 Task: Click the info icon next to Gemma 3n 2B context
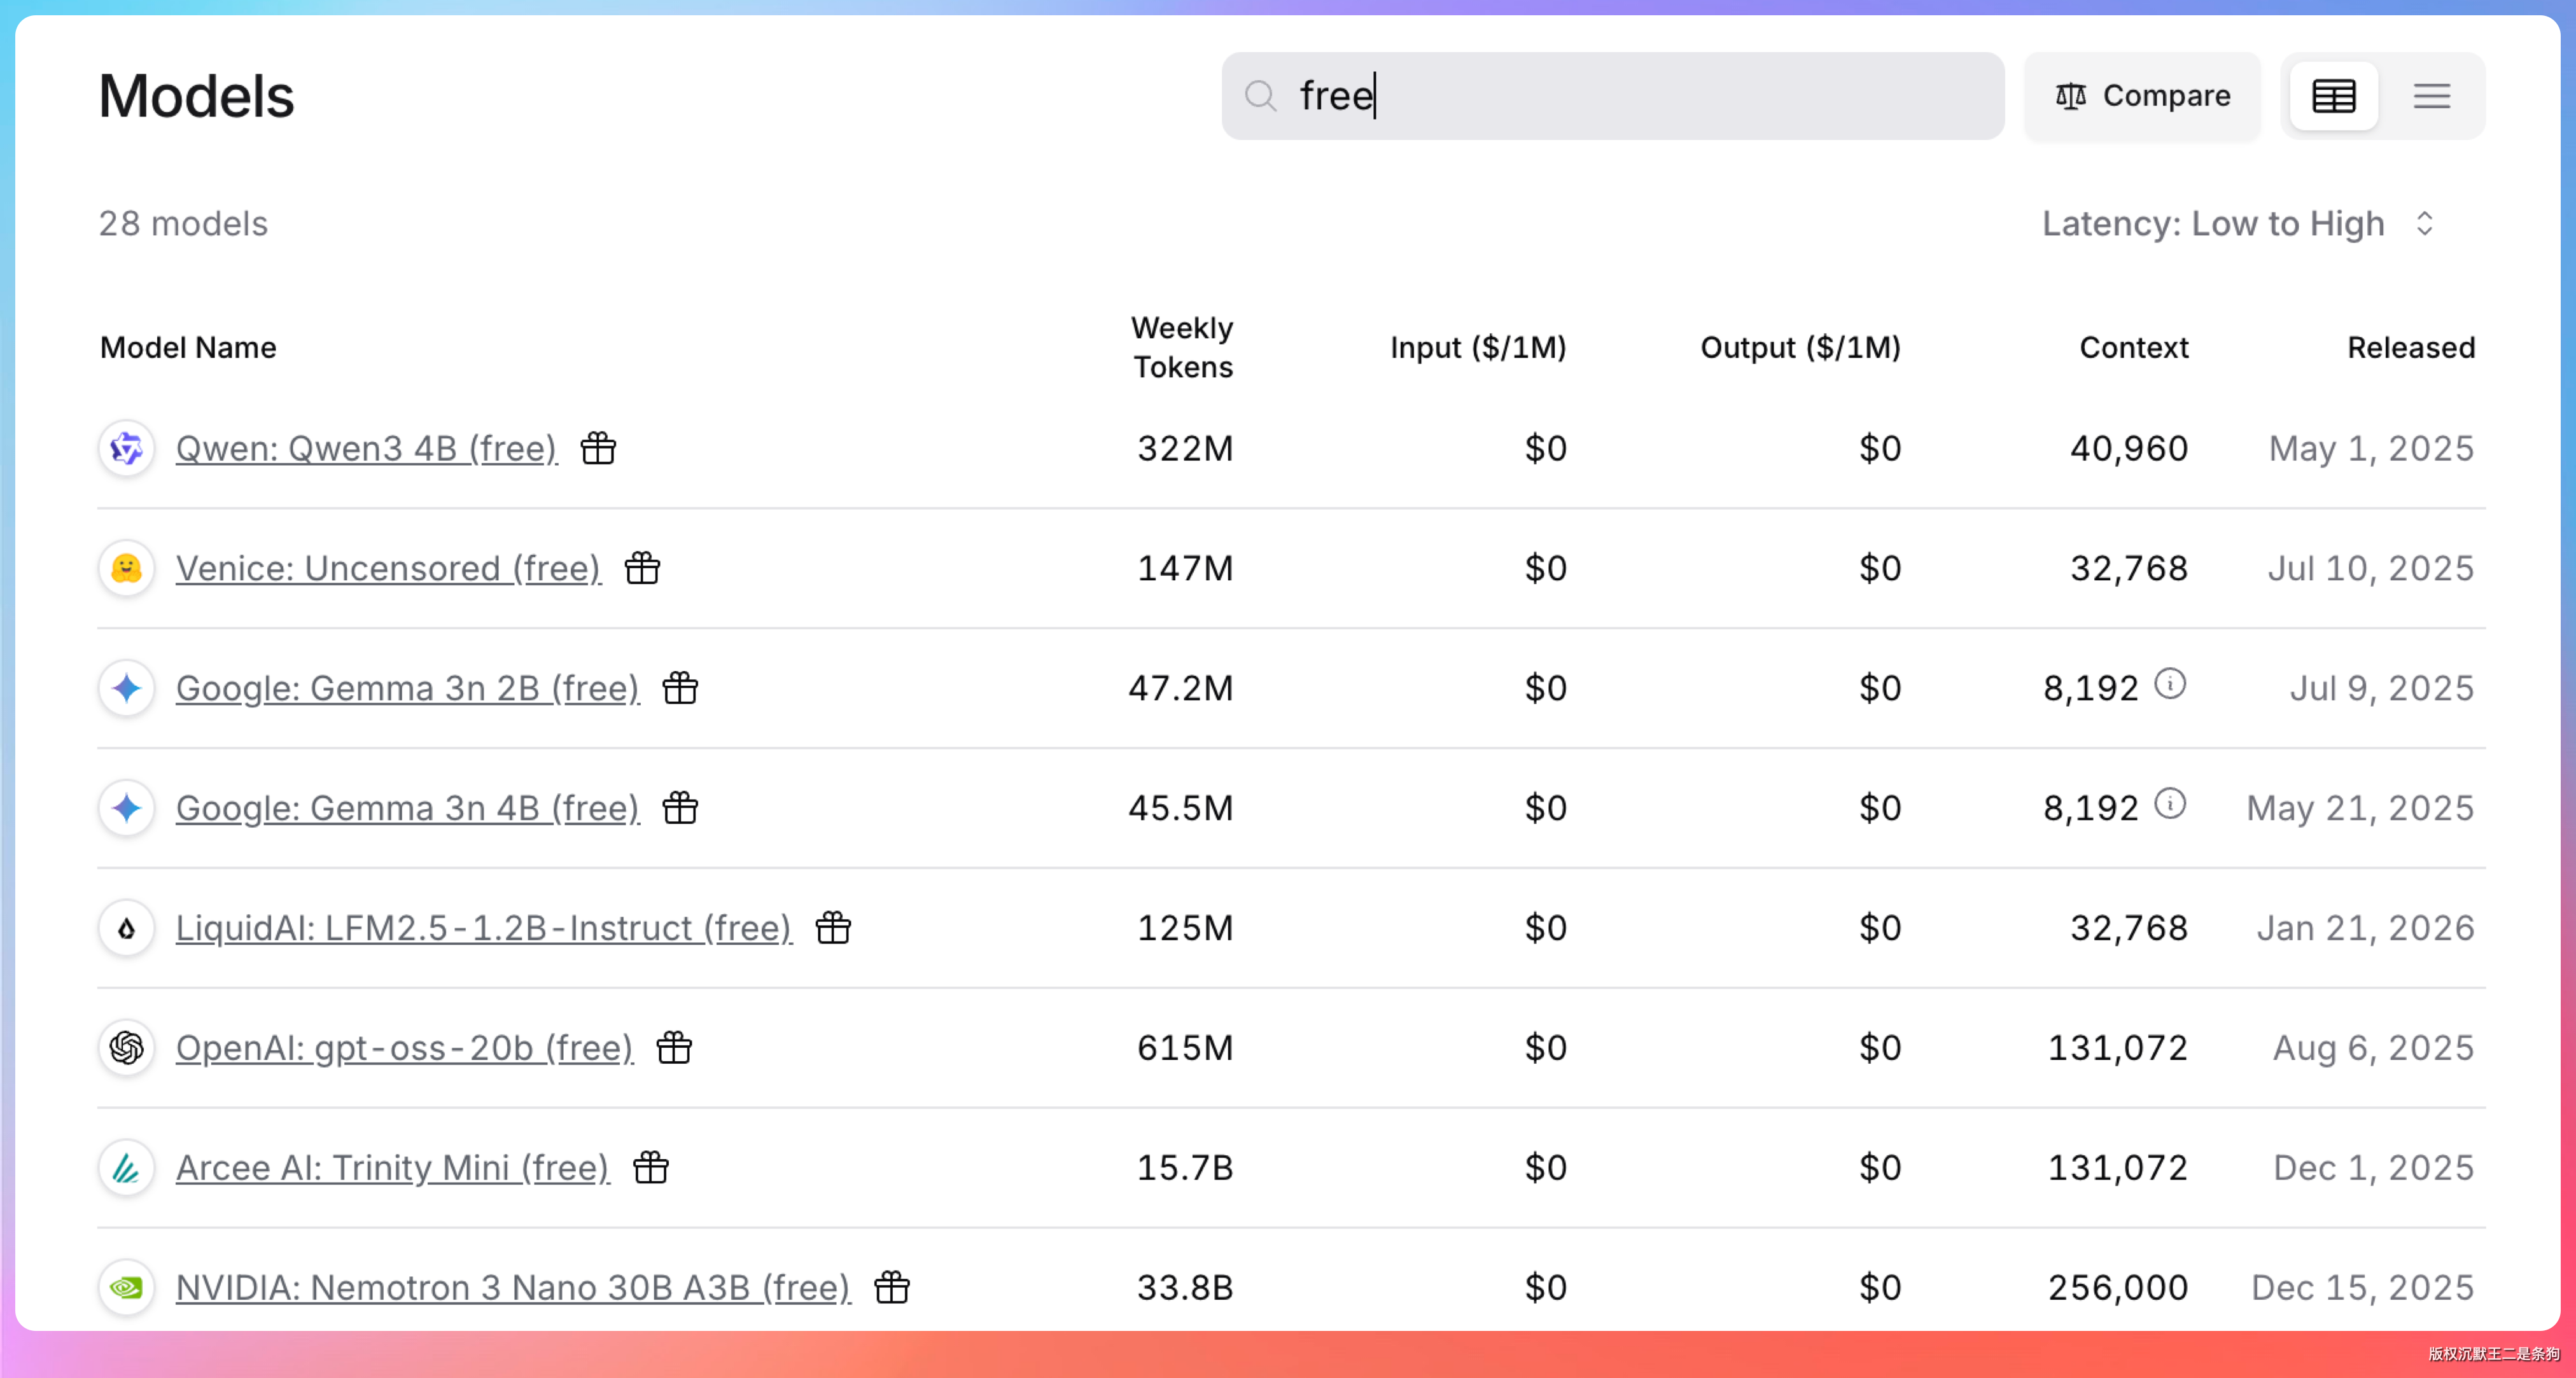(x=2169, y=685)
